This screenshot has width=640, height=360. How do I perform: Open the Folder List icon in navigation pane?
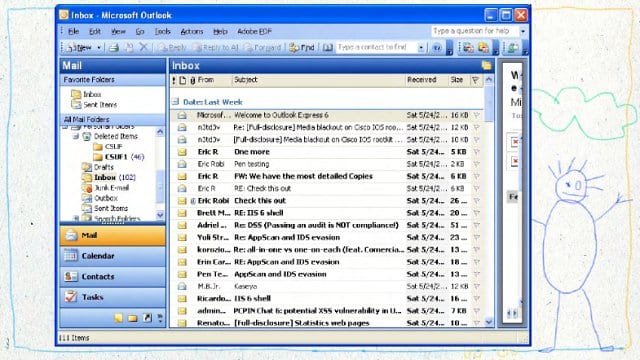[x=133, y=318]
